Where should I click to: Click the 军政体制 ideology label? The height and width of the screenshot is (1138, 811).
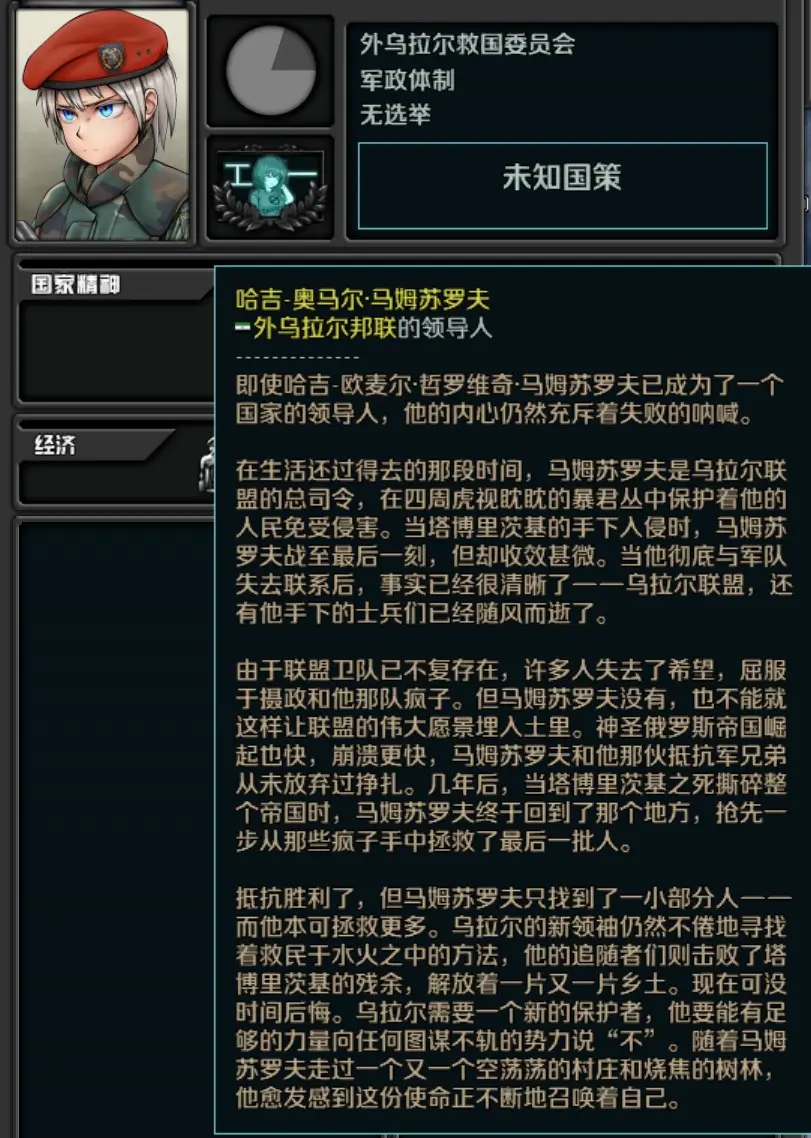(x=407, y=79)
